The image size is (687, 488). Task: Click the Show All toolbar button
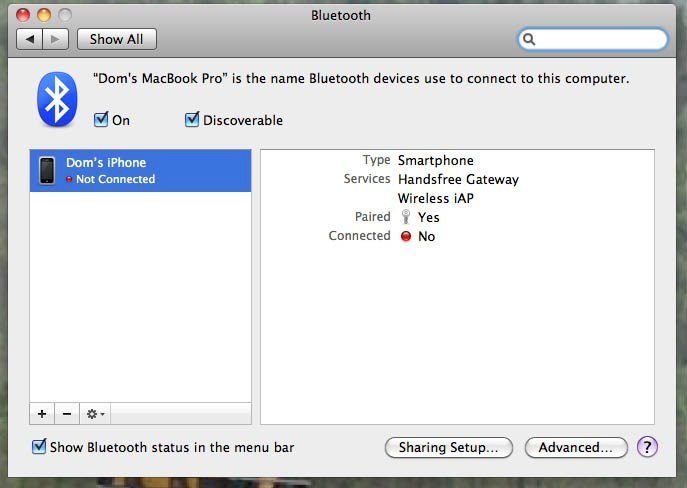pyautogui.click(x=116, y=39)
